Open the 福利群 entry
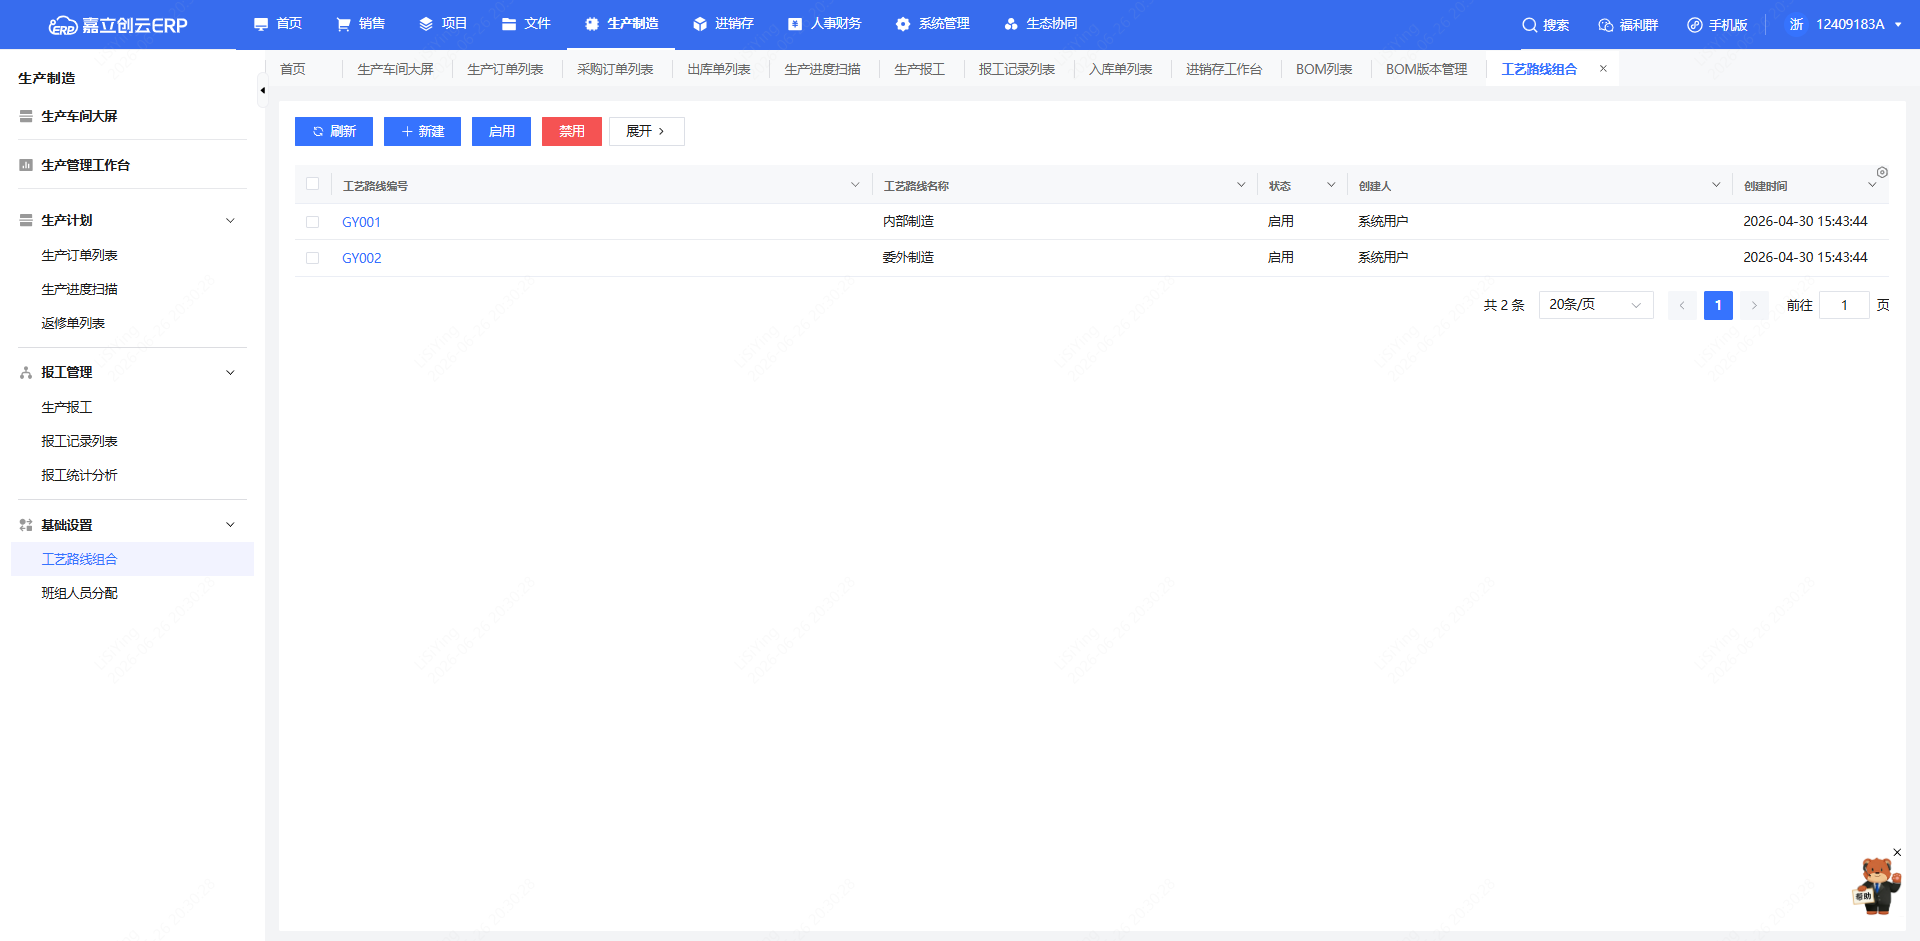The height and width of the screenshot is (941, 1920). click(x=1628, y=25)
